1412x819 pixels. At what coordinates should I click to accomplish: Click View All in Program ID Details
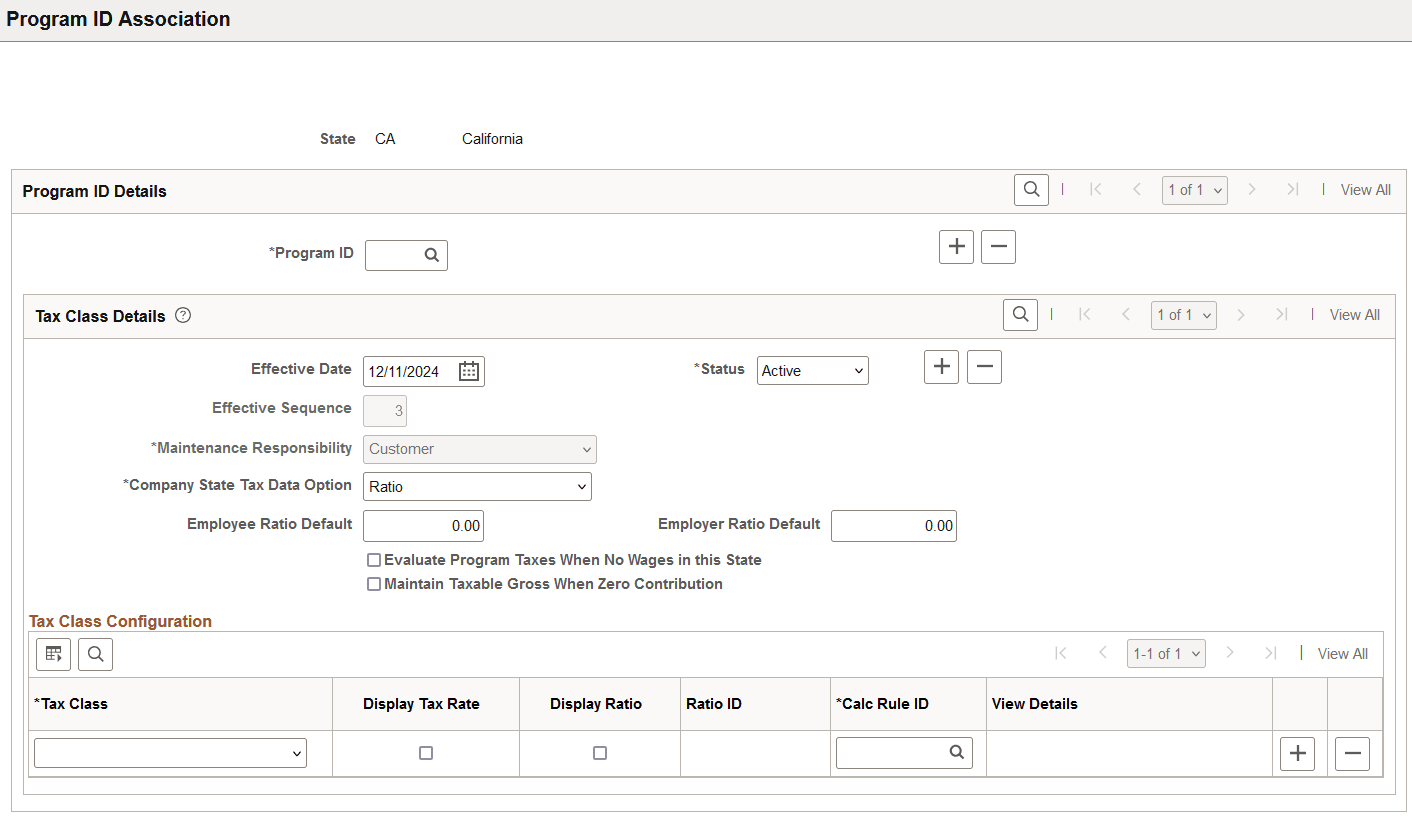tap(1365, 189)
